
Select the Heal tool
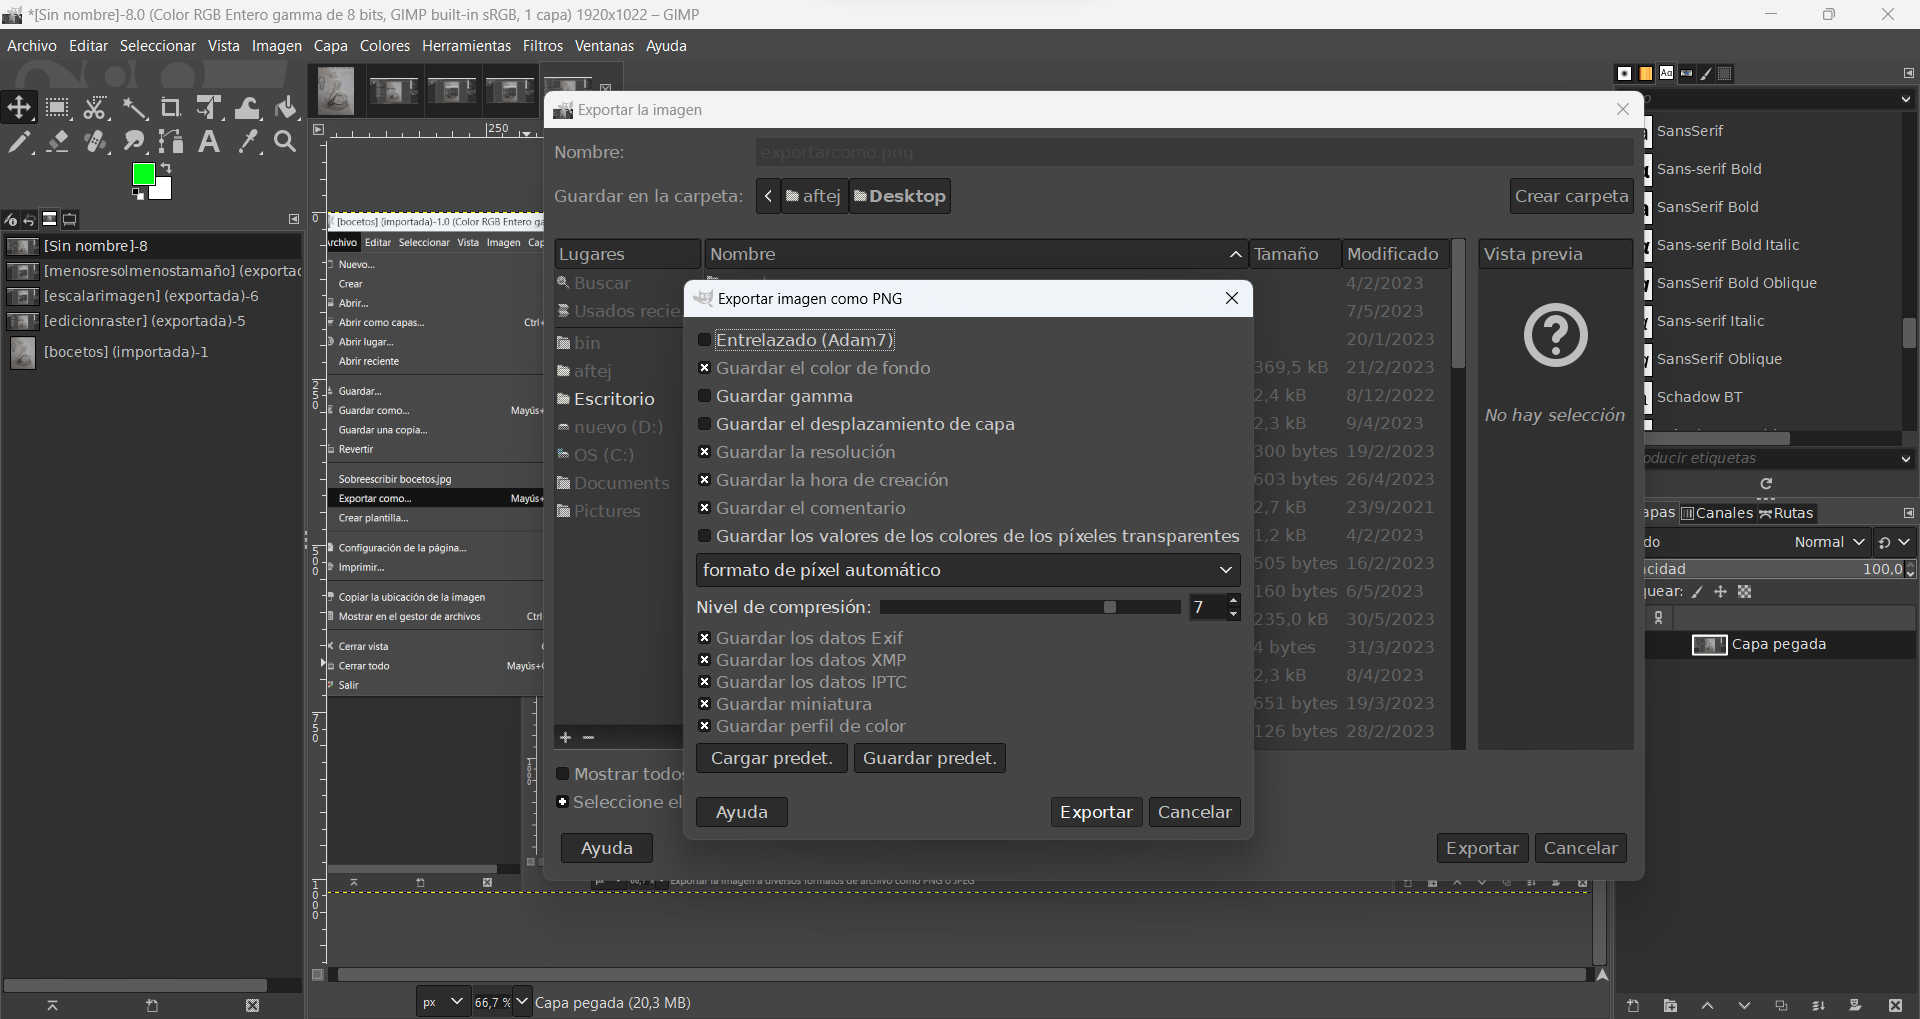pyautogui.click(x=95, y=142)
